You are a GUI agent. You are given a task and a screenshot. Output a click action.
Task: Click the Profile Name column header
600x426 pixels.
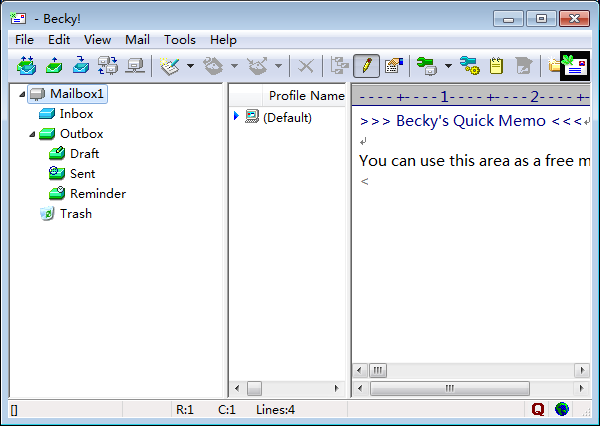click(304, 96)
